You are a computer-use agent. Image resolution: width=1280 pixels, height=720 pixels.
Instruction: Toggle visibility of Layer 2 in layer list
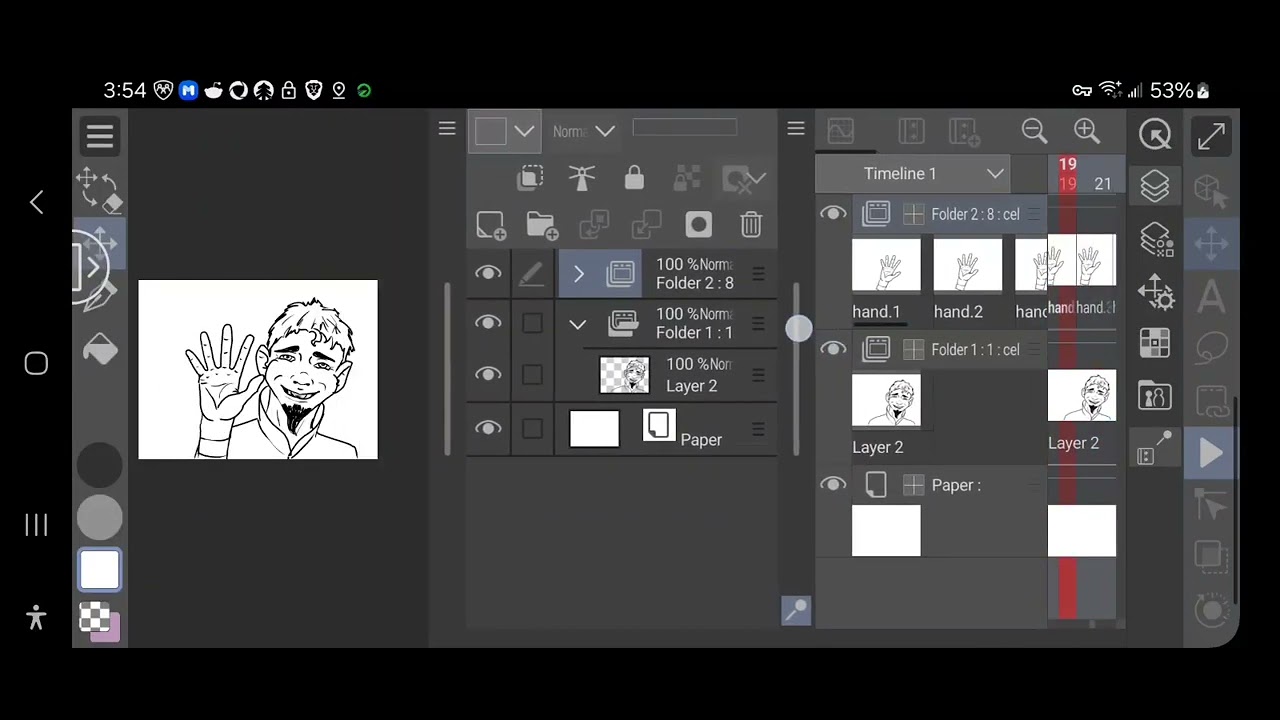[488, 373]
